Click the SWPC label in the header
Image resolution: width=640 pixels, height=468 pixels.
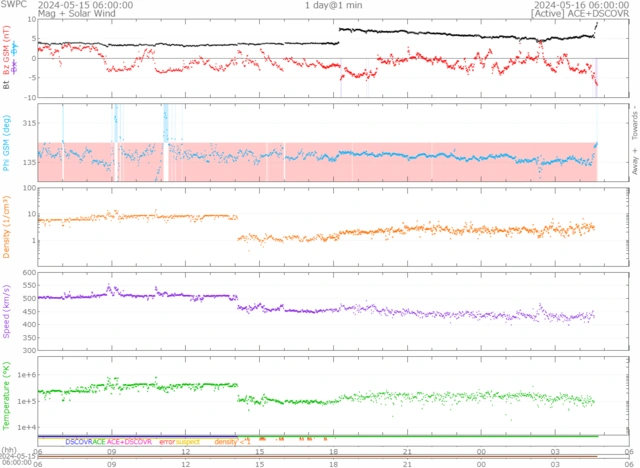click(13, 4)
